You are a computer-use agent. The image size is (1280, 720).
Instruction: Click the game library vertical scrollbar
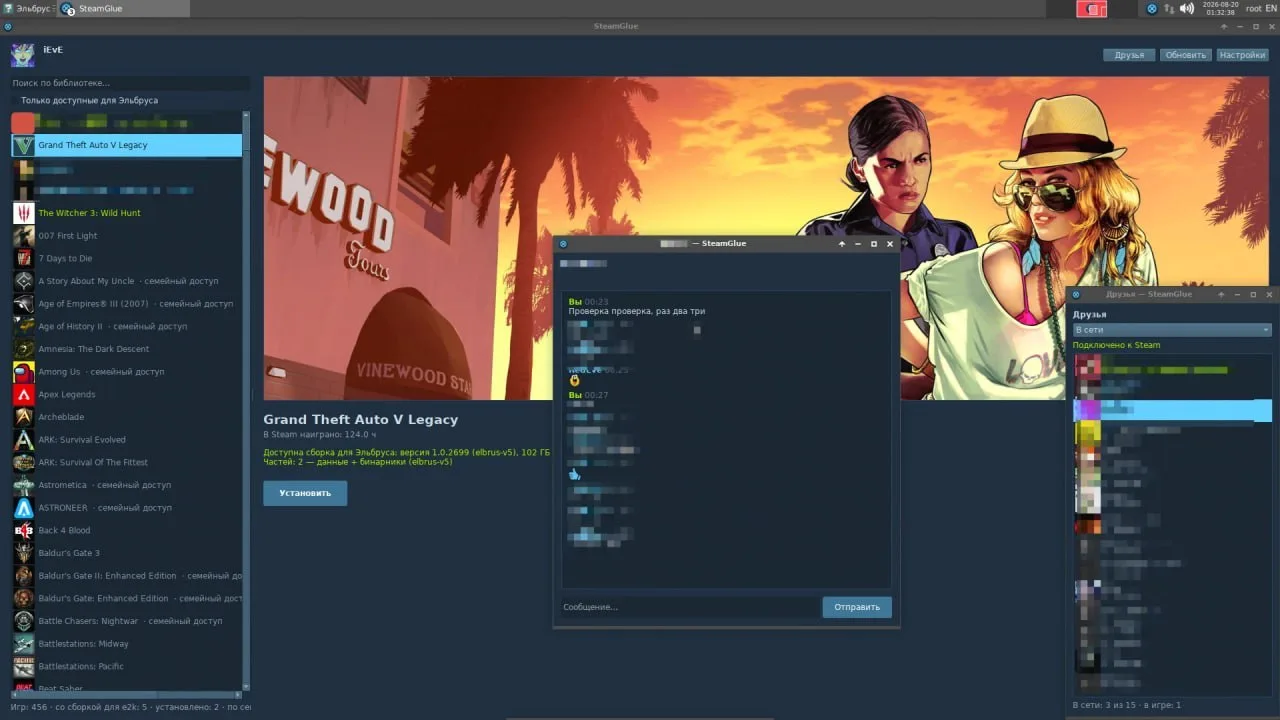click(x=246, y=399)
